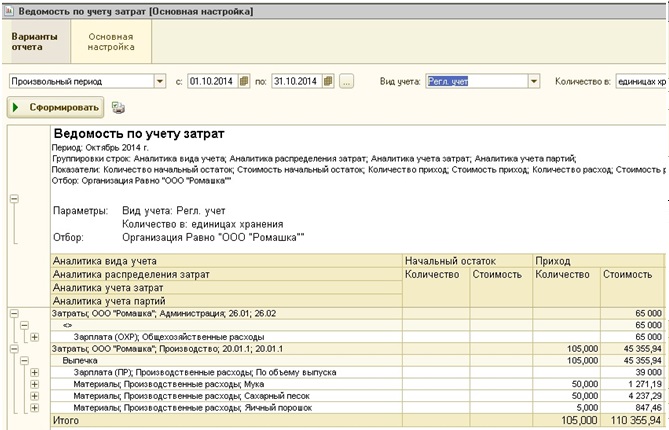Click the Выпечка row text
Screen dimensions: 669x430
tap(80, 361)
